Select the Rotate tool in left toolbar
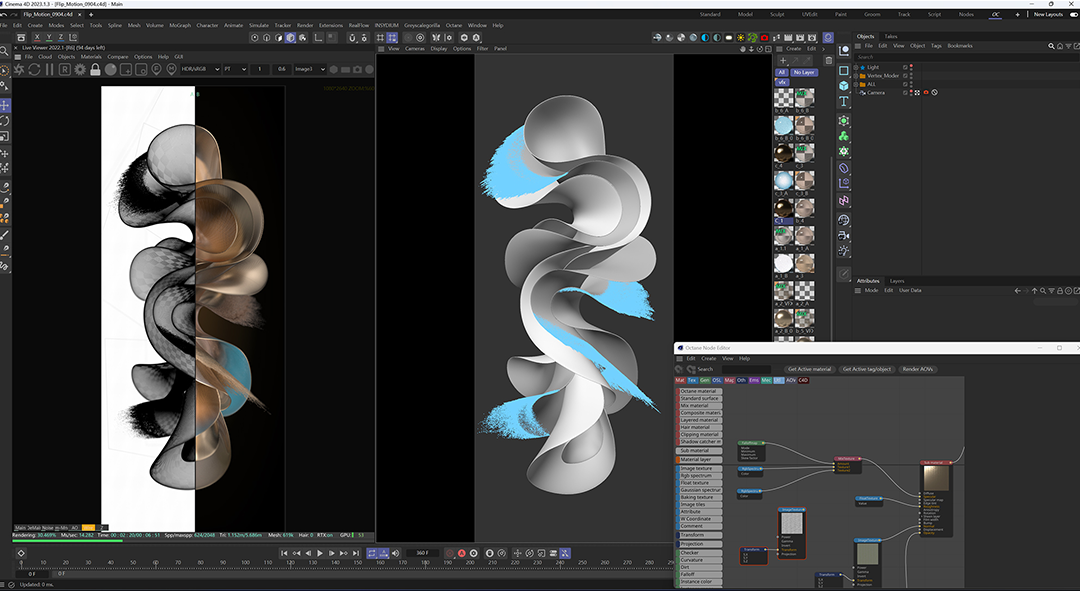This screenshot has height=591, width=1080. click(x=5, y=121)
